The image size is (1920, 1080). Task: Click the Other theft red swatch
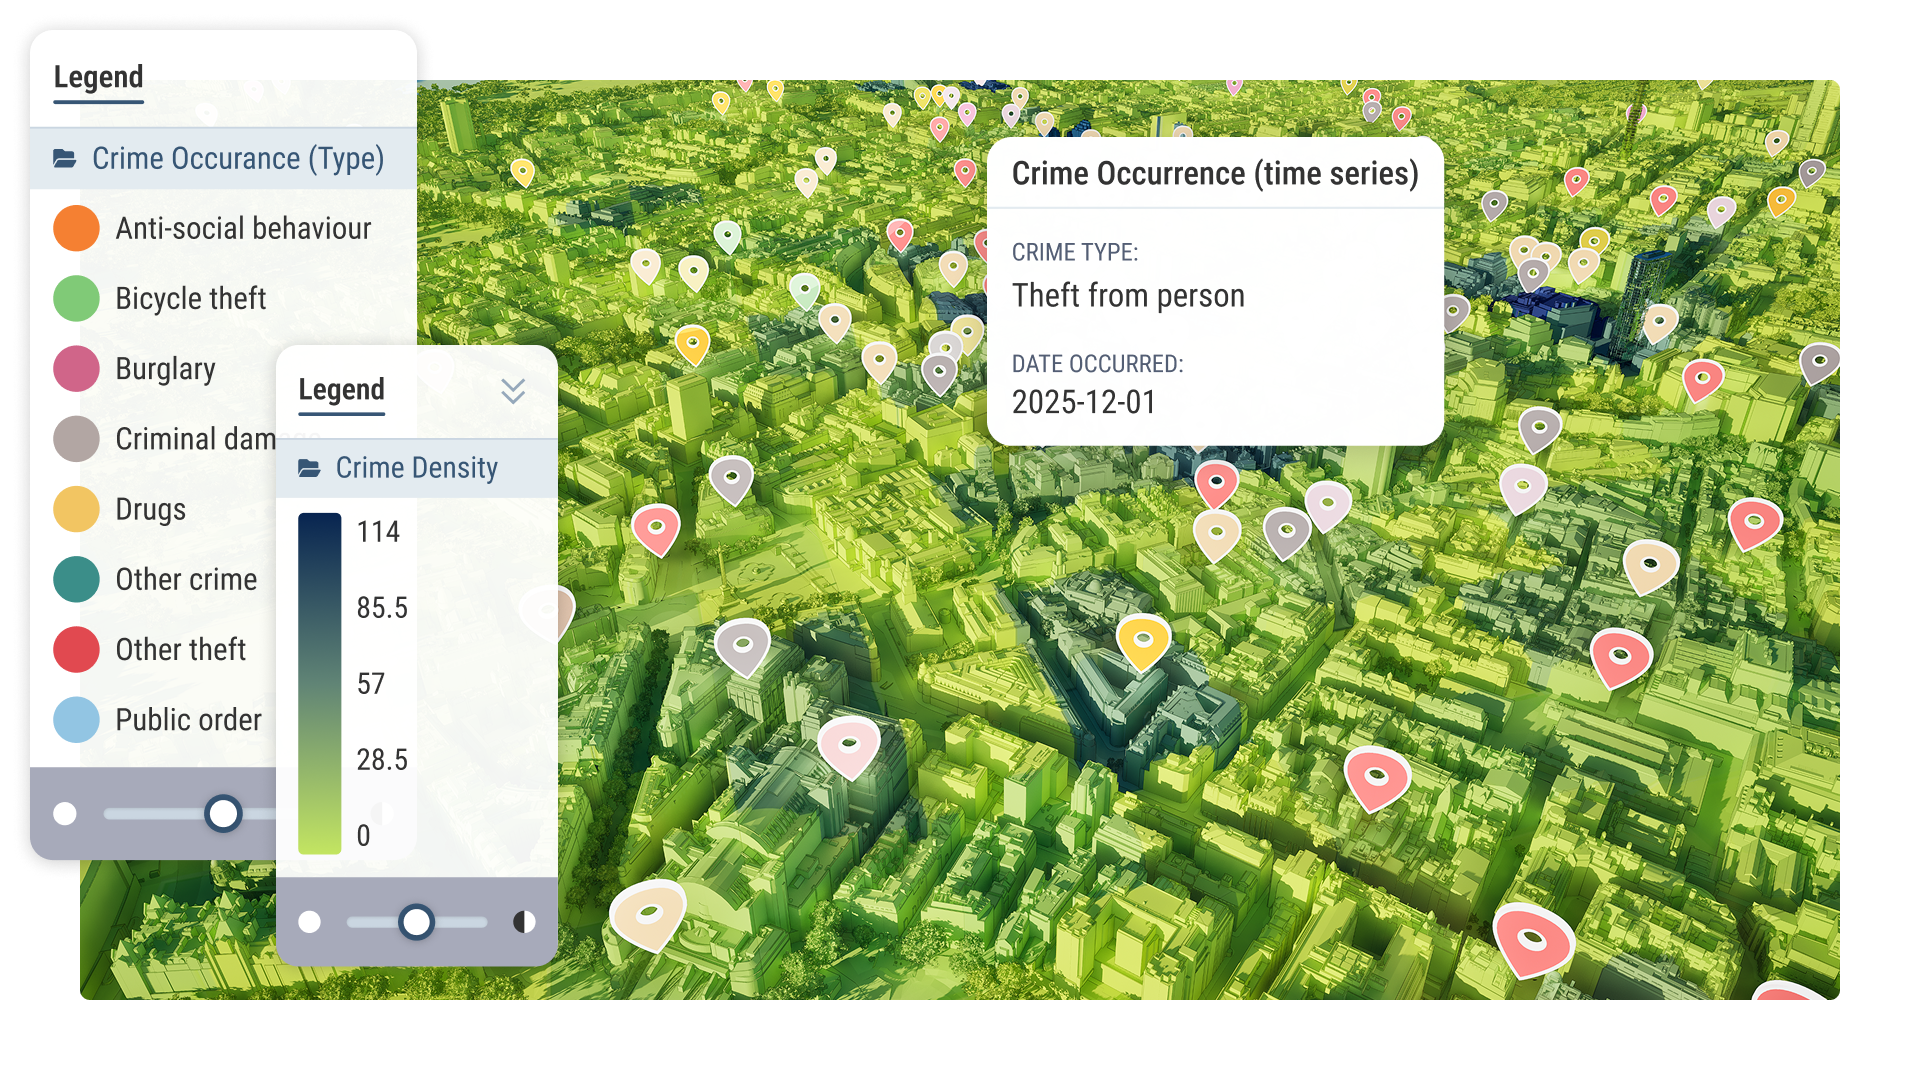pos(76,650)
